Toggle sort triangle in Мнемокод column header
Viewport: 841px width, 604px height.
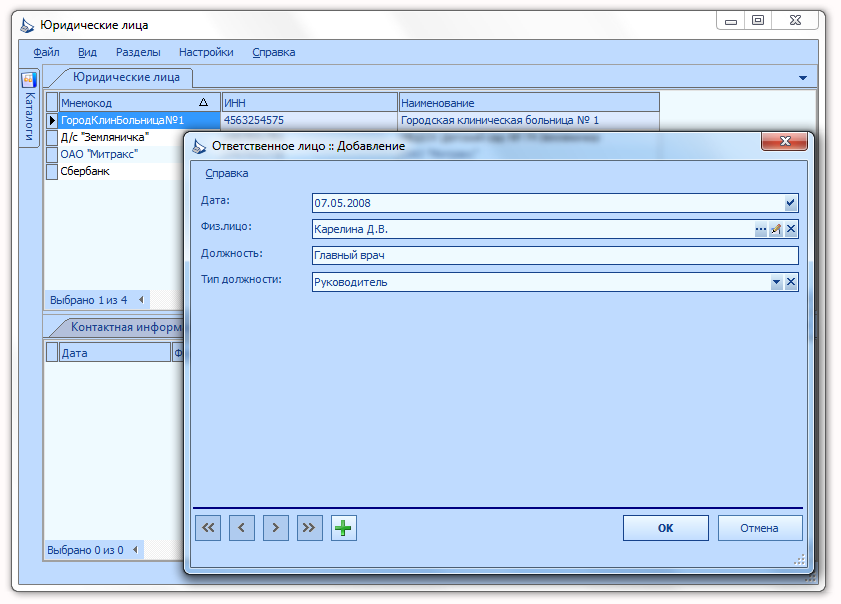[x=203, y=102]
